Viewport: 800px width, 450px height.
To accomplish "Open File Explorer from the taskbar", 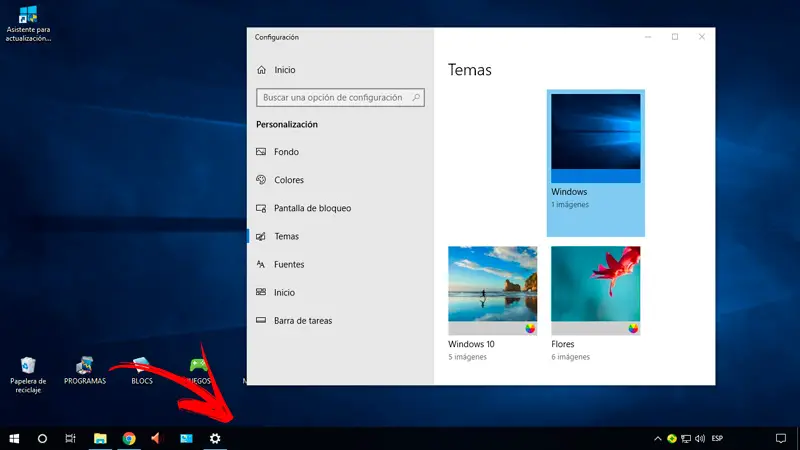I will pos(100,438).
